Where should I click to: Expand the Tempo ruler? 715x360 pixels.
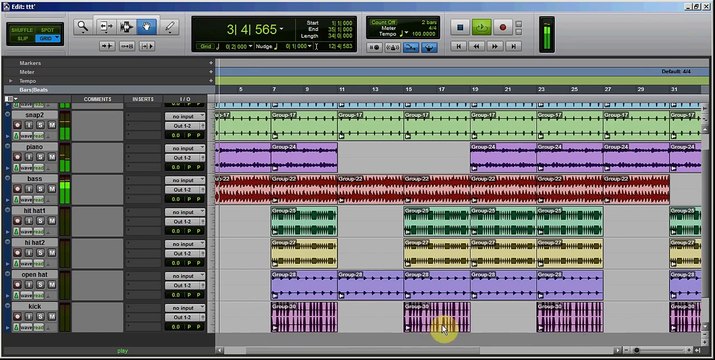[11, 81]
